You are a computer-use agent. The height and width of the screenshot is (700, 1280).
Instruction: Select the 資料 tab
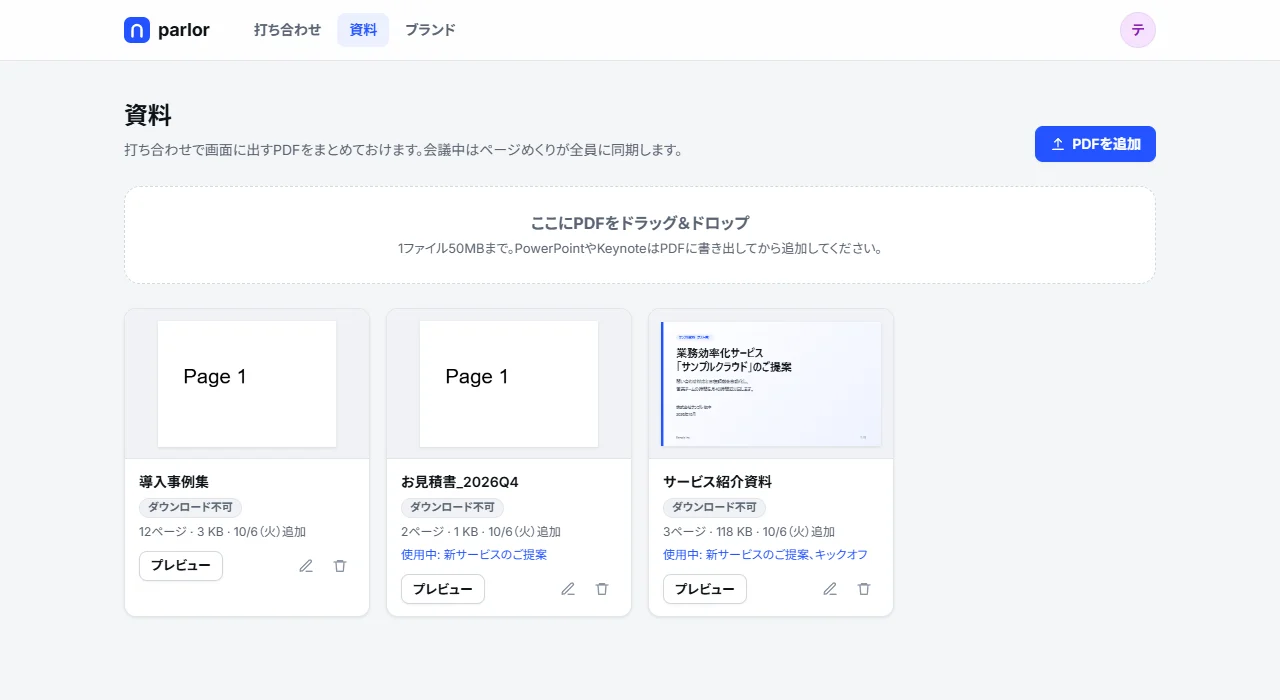pyautogui.click(x=363, y=30)
